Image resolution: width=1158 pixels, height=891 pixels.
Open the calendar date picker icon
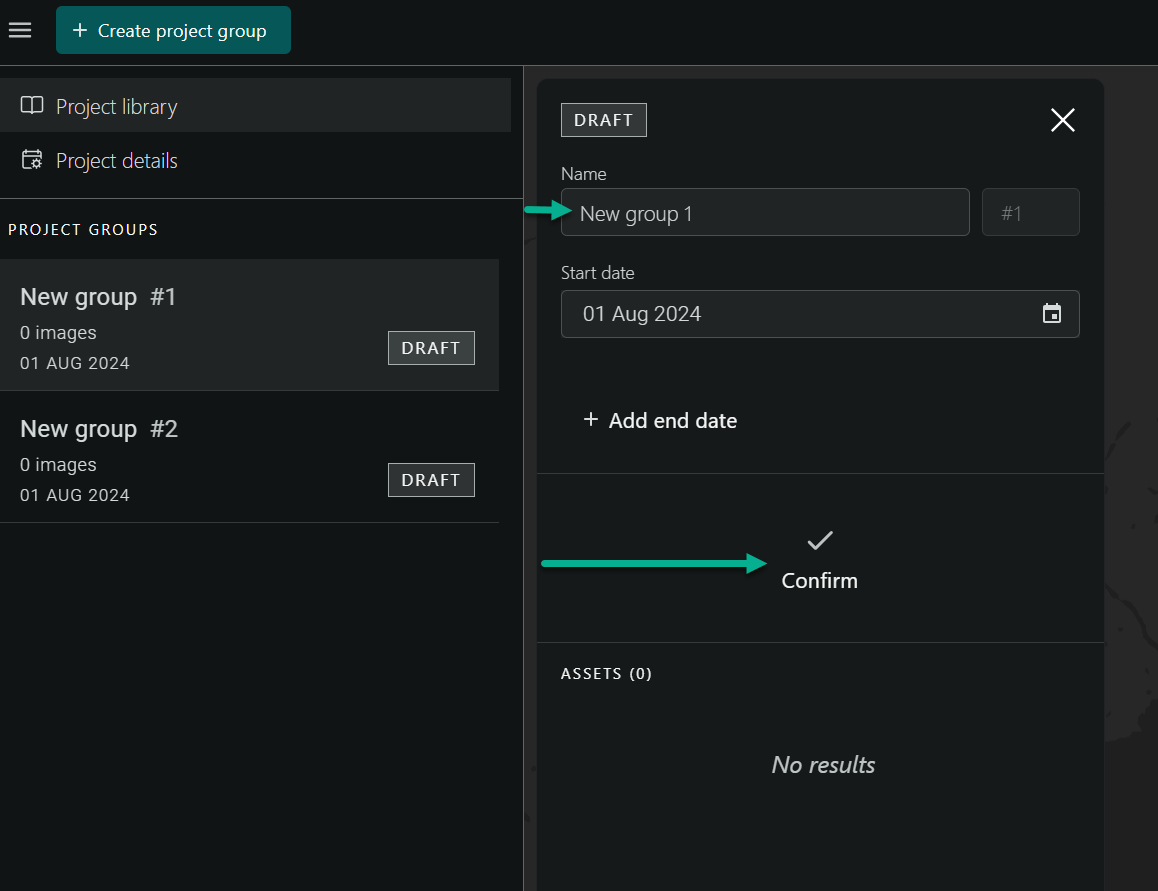(1052, 314)
